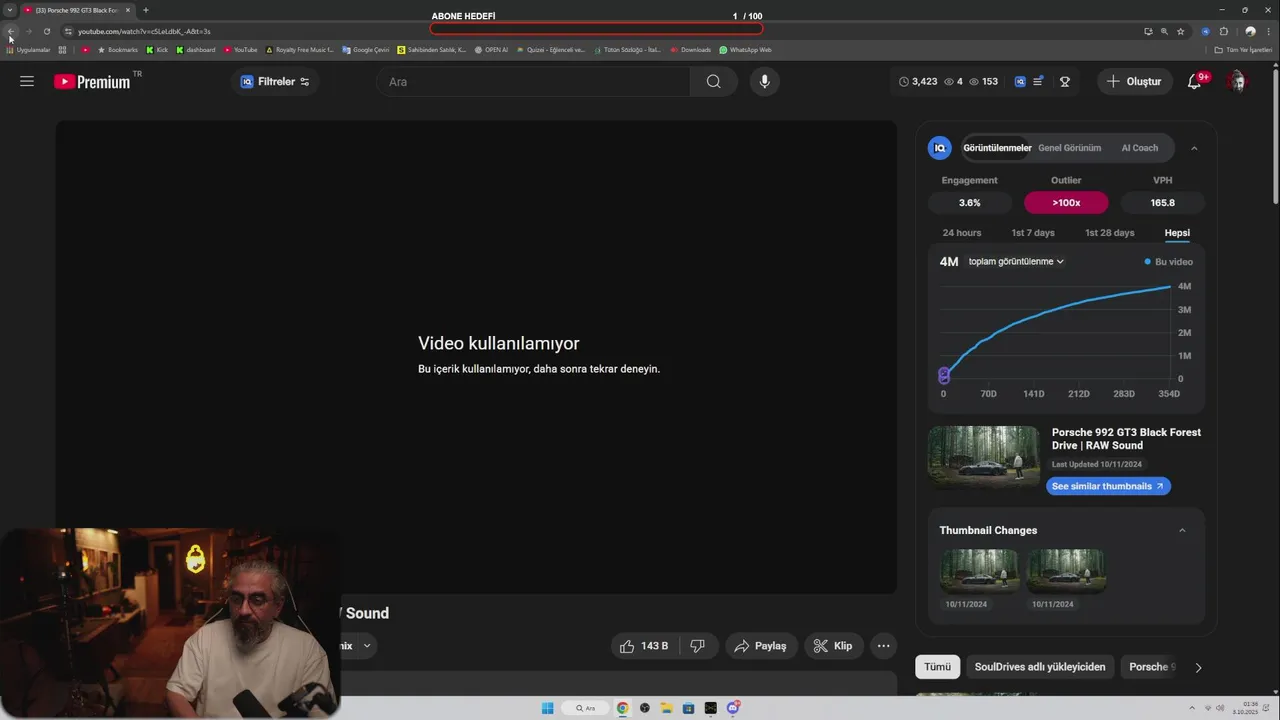Collapse the Thumbnail Changes section
This screenshot has height=720, width=1280.
pos(1182,530)
